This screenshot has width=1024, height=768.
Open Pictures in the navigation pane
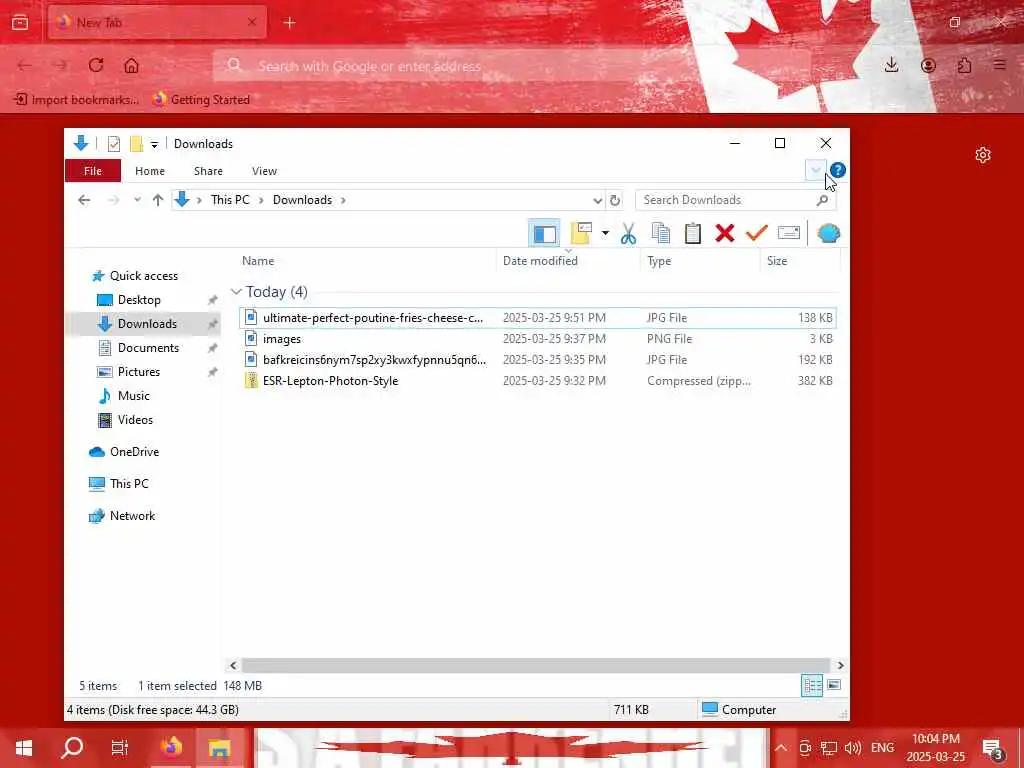click(x=138, y=372)
